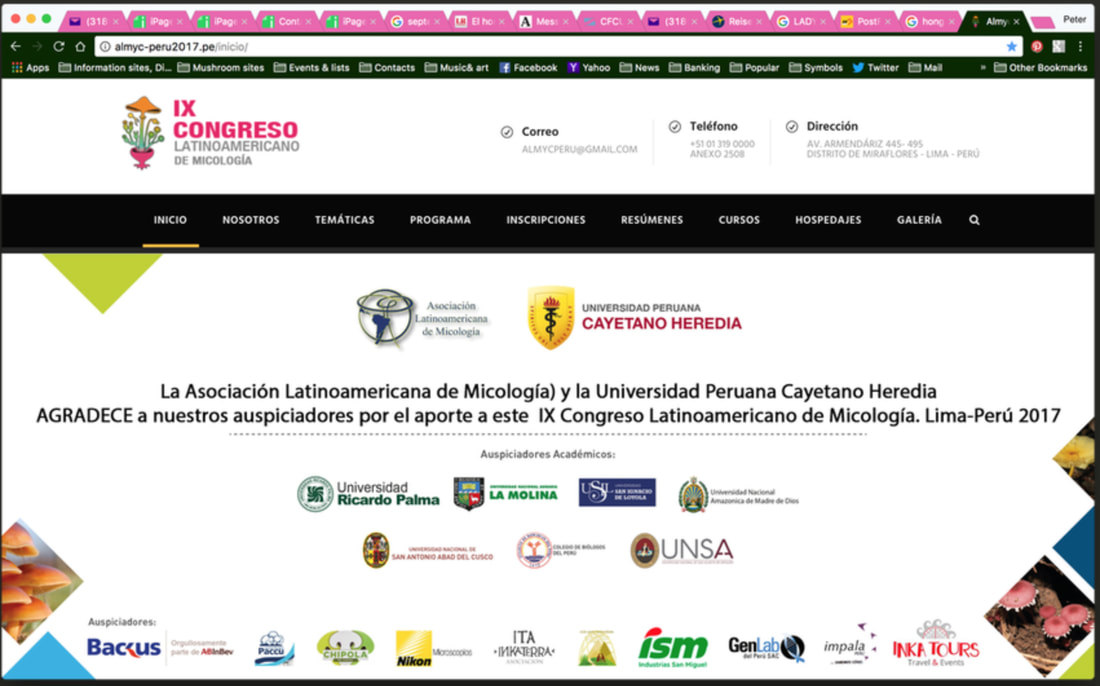1100x686 pixels.
Task: Reload the current page
Action: coord(59,46)
